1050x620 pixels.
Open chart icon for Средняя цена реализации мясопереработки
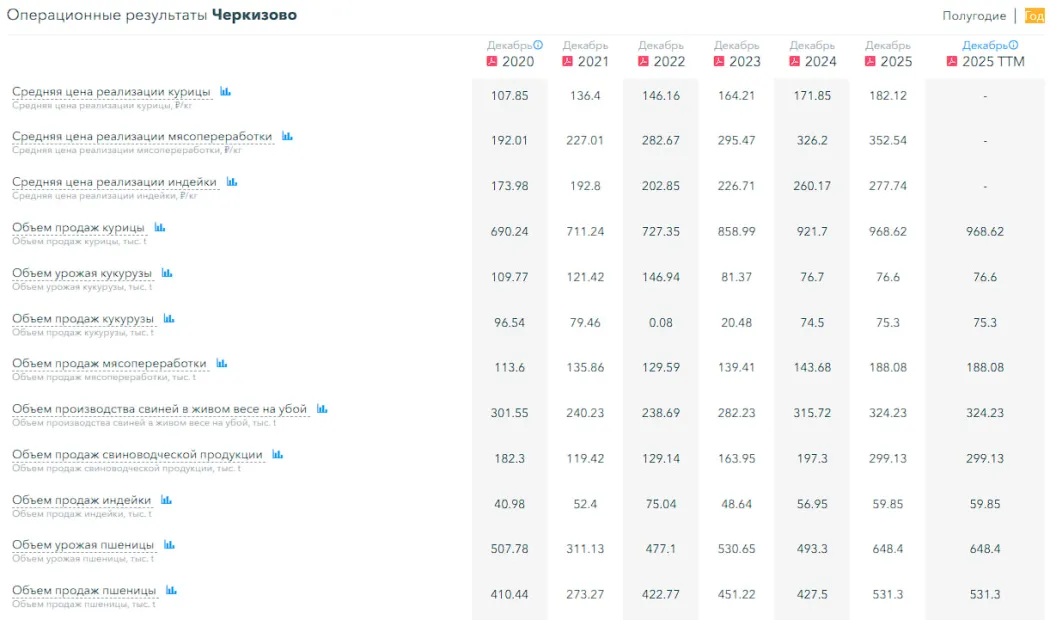point(287,136)
